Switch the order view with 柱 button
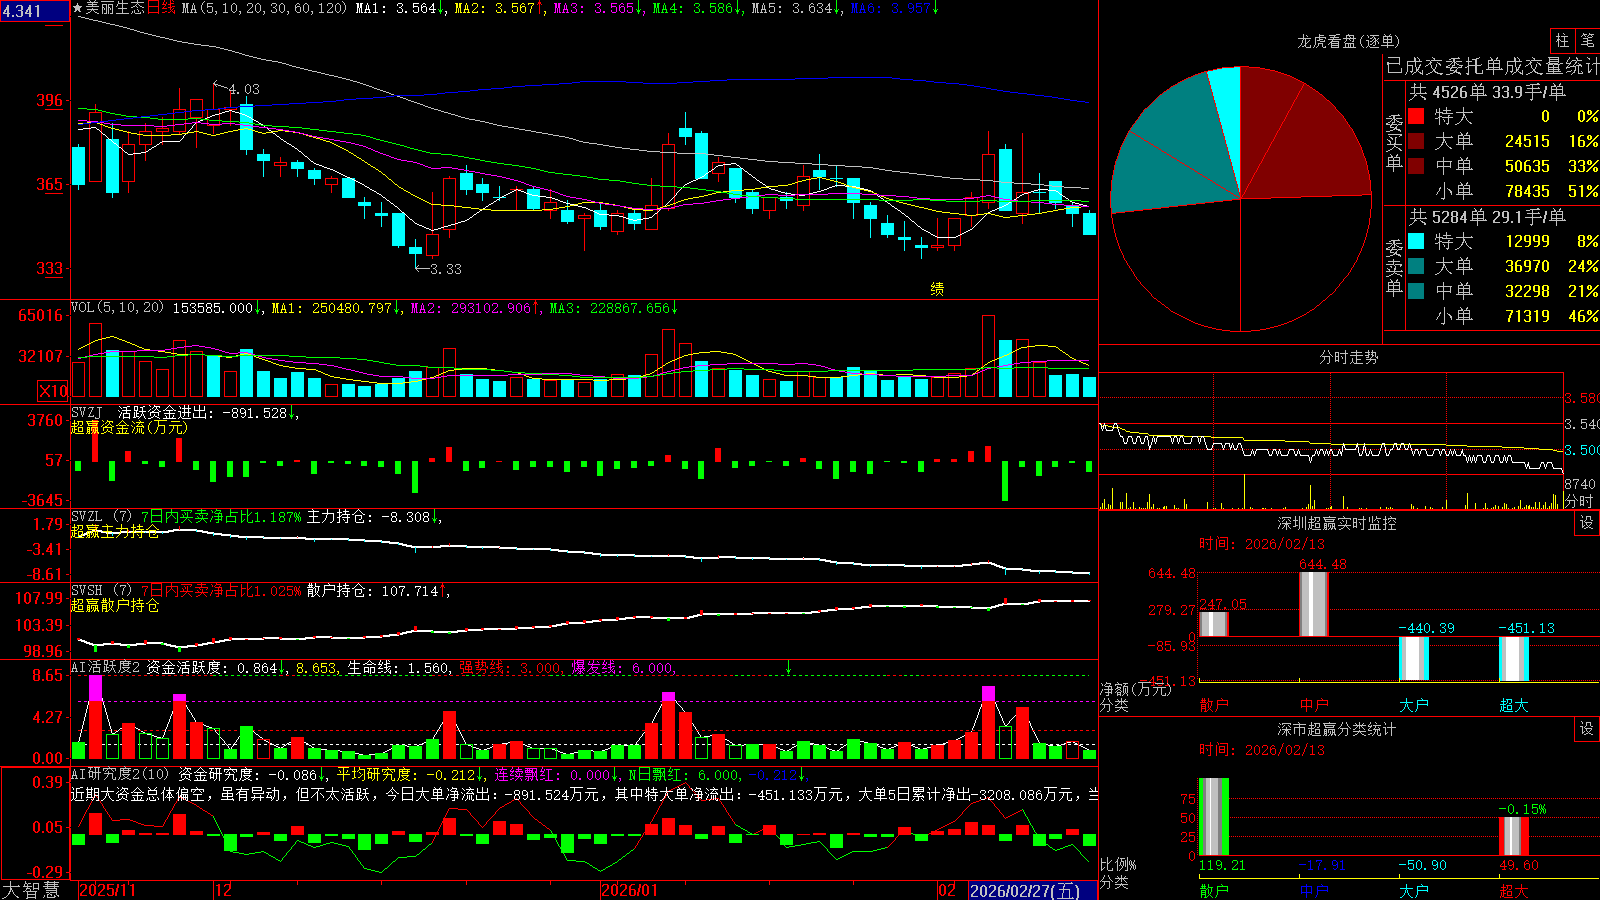The height and width of the screenshot is (900, 1600). point(1562,40)
